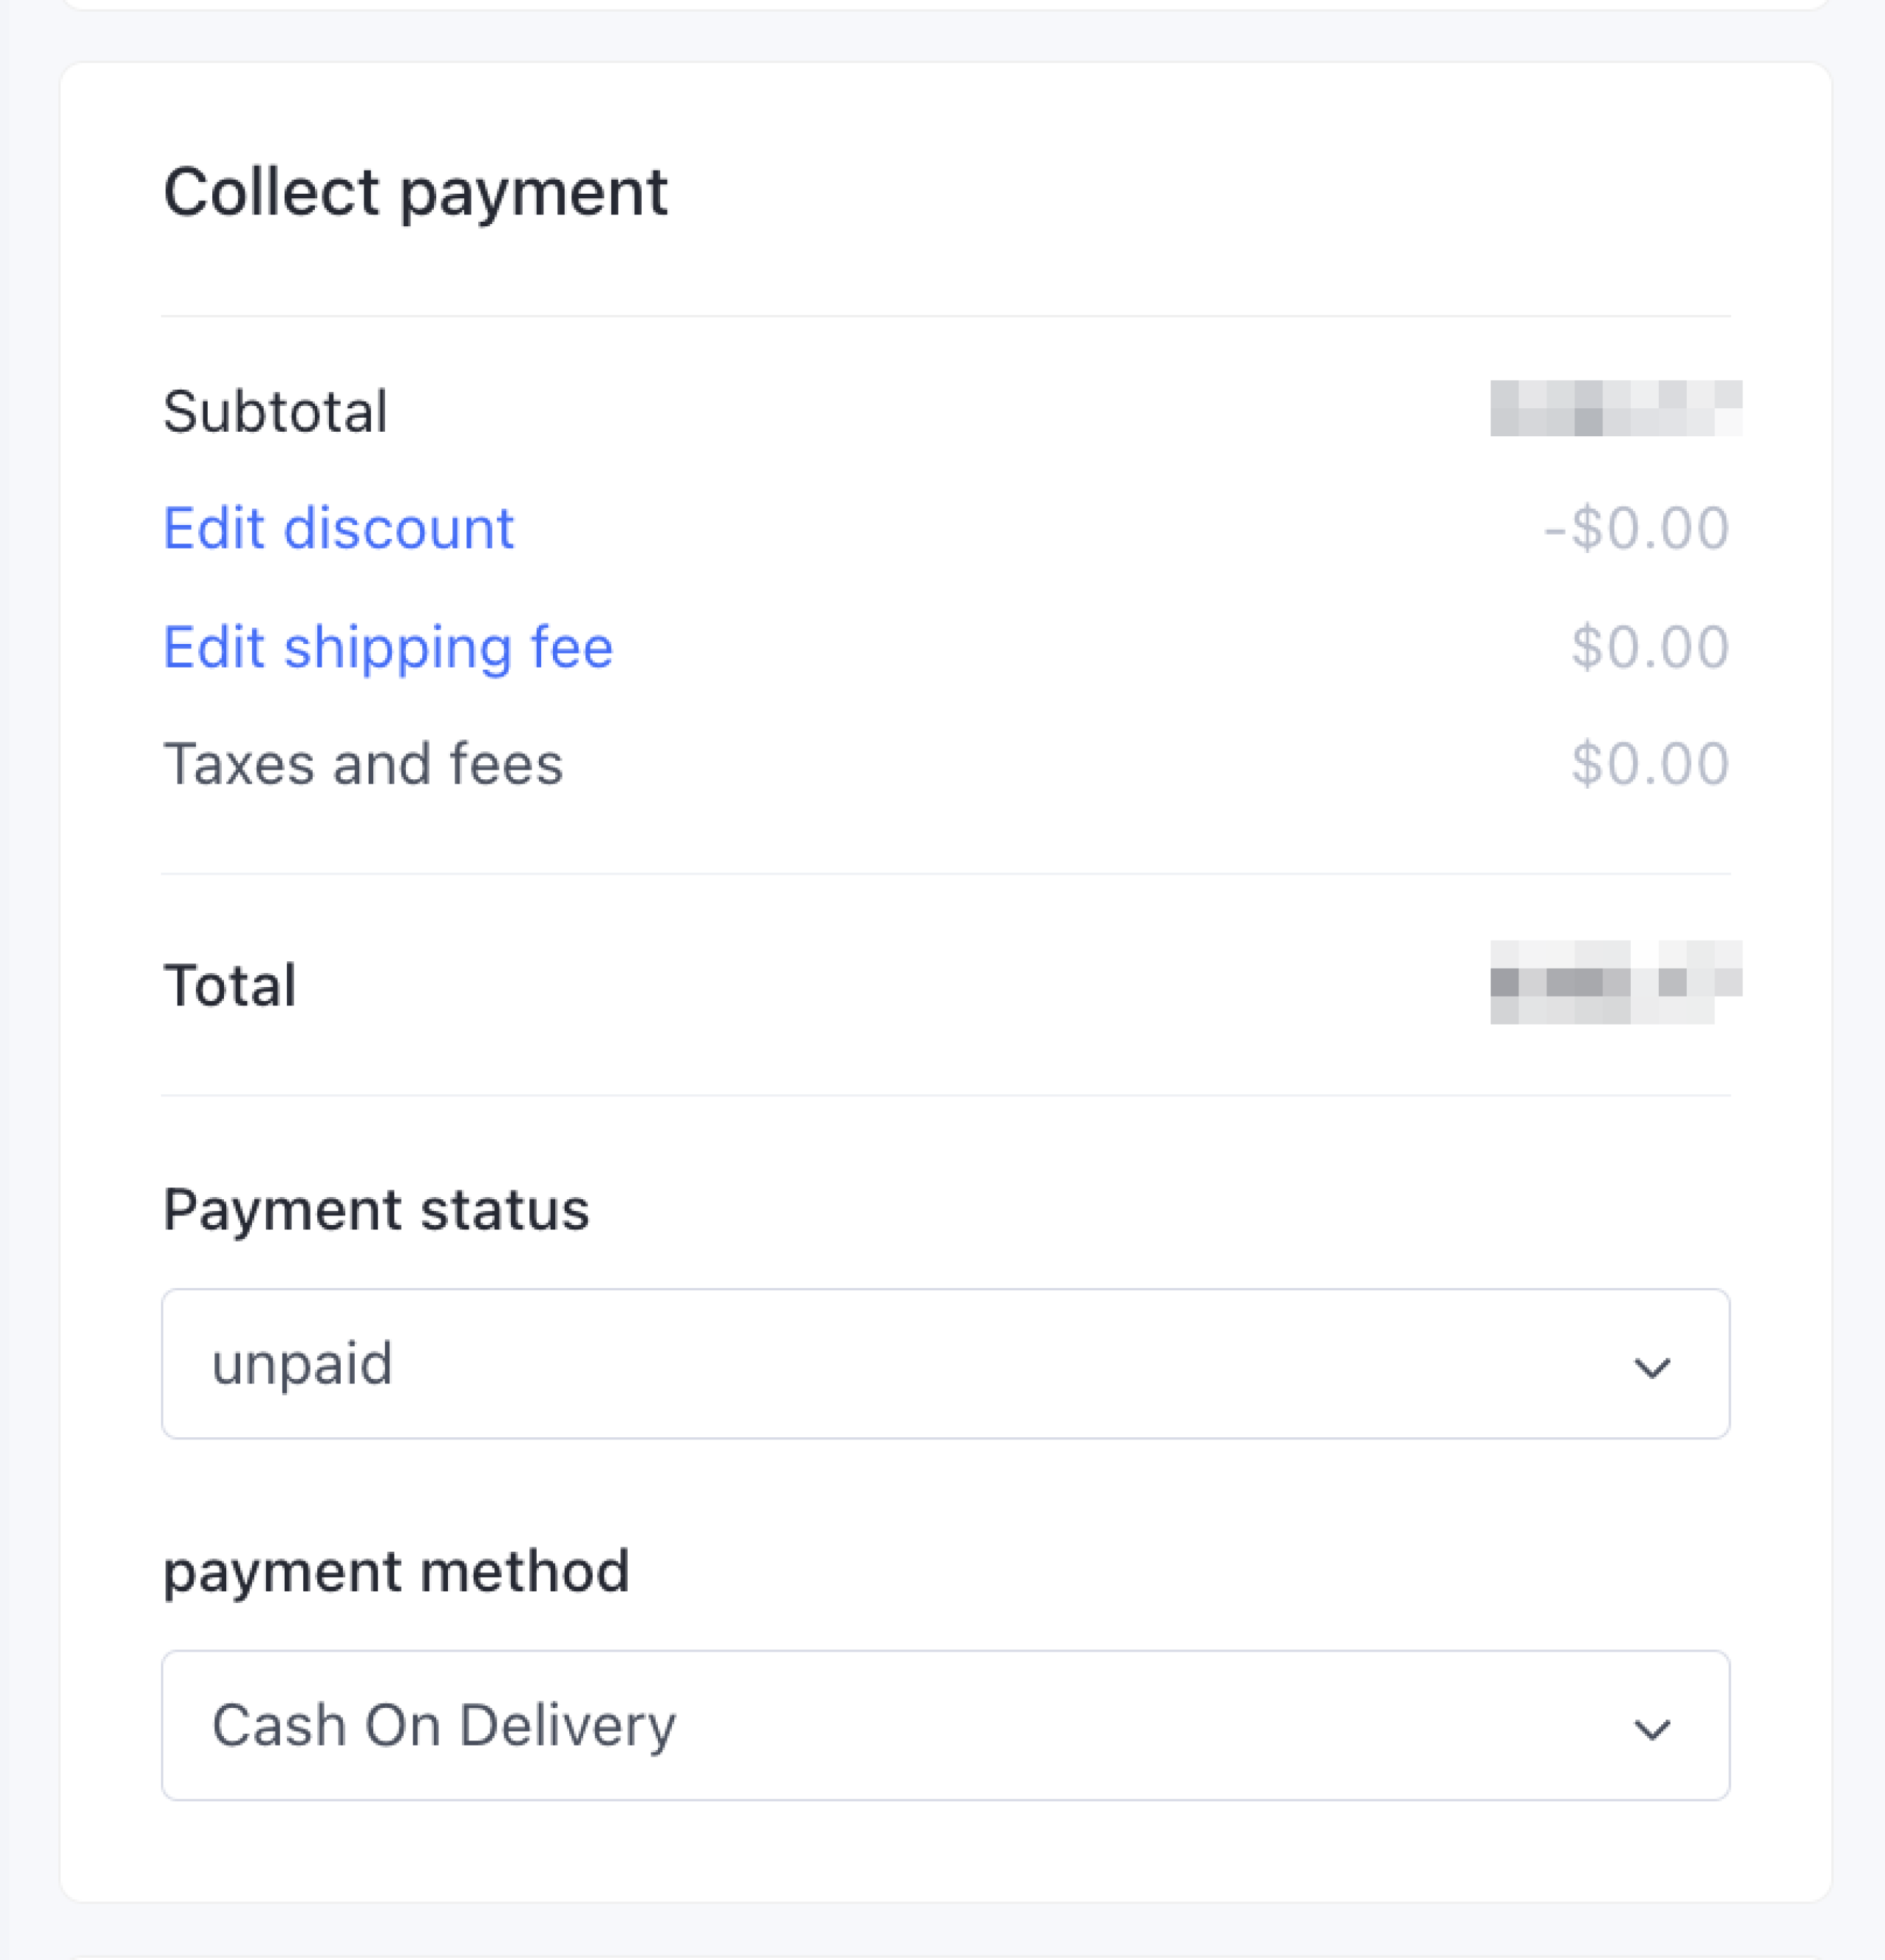The width and height of the screenshot is (1885, 1960).
Task: Open the Payment status dropdown showing unpaid
Action: pyautogui.click(x=945, y=1364)
